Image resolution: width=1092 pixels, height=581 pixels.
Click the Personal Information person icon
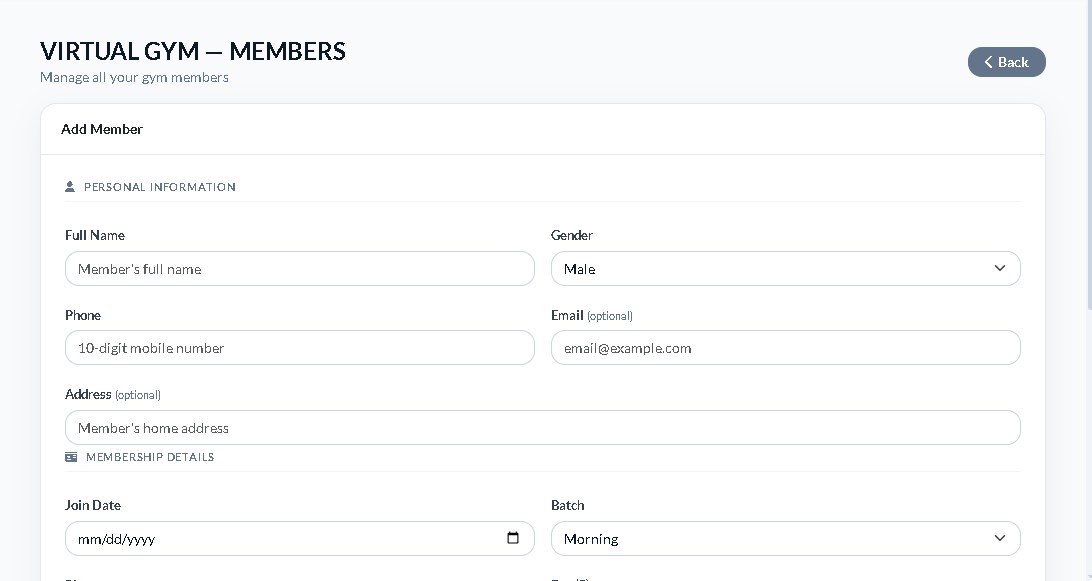pyautogui.click(x=70, y=187)
